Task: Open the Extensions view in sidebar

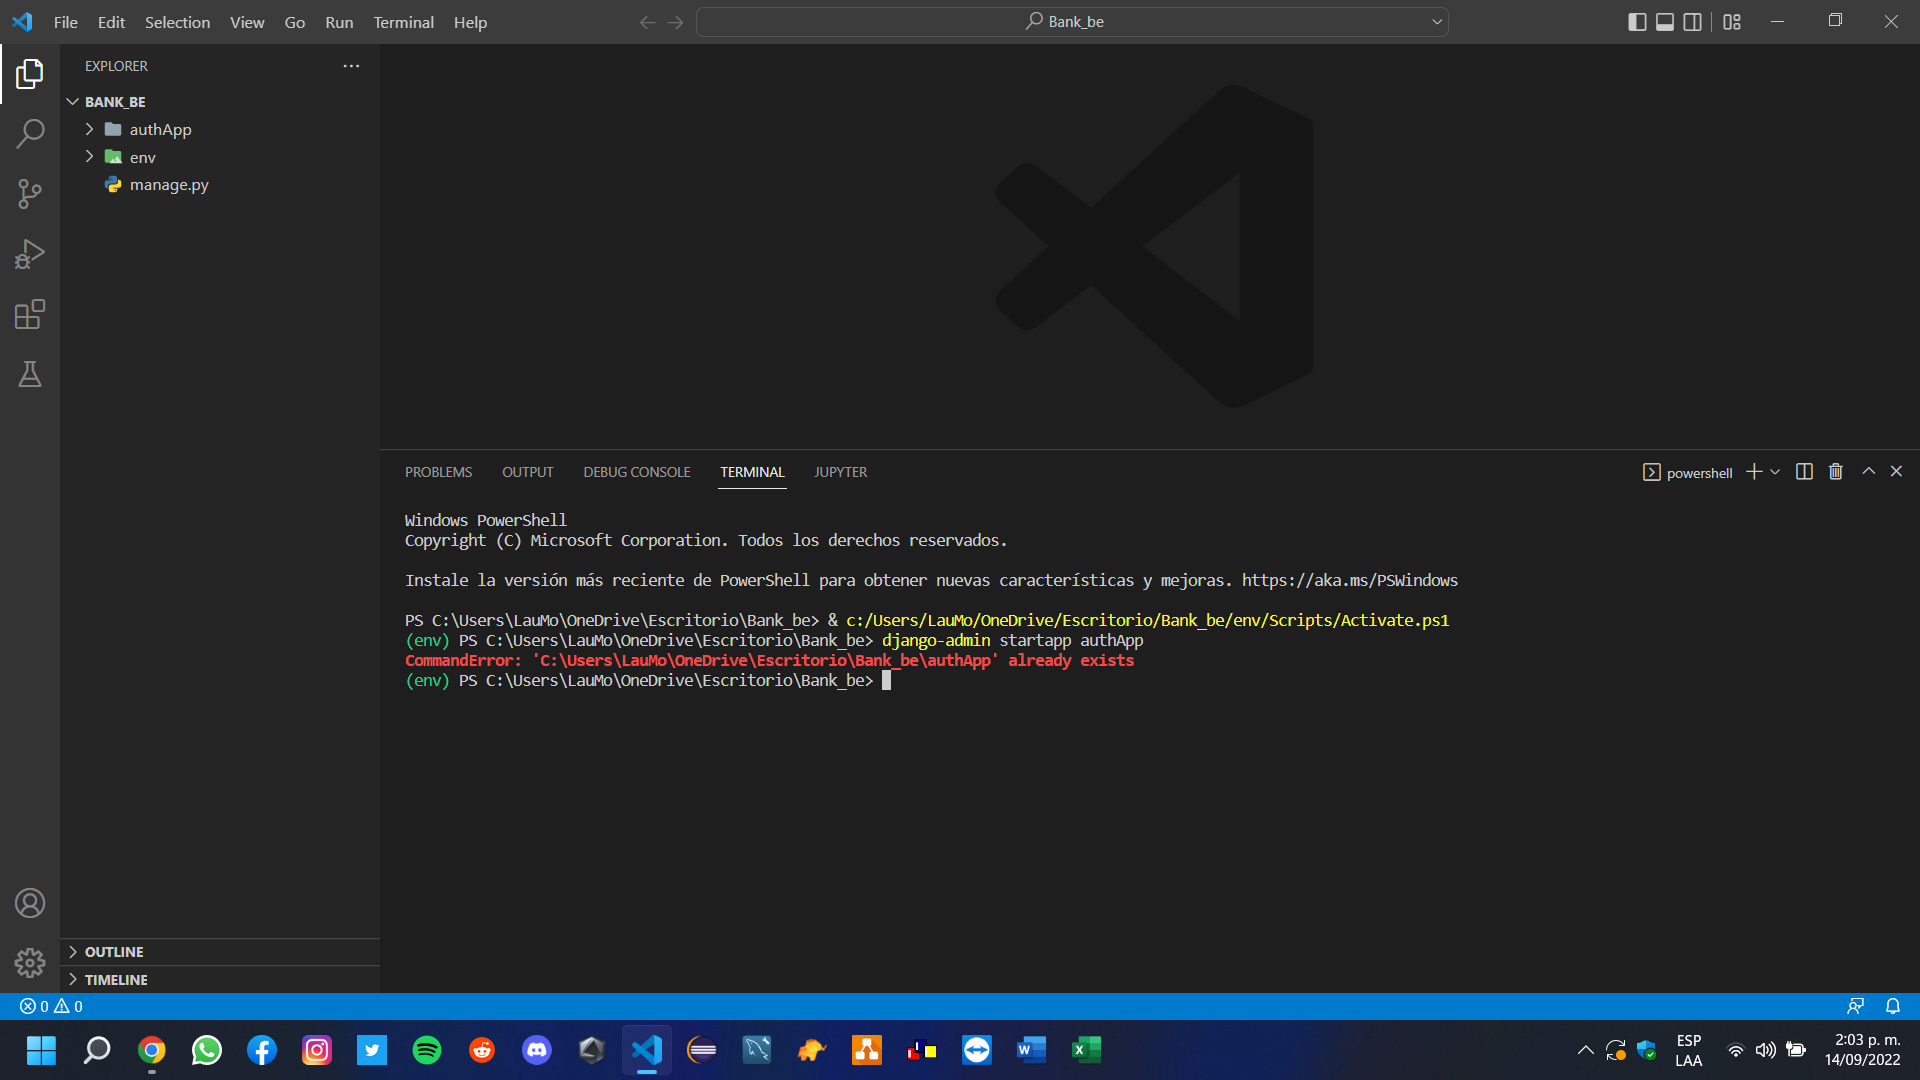Action: (29, 314)
